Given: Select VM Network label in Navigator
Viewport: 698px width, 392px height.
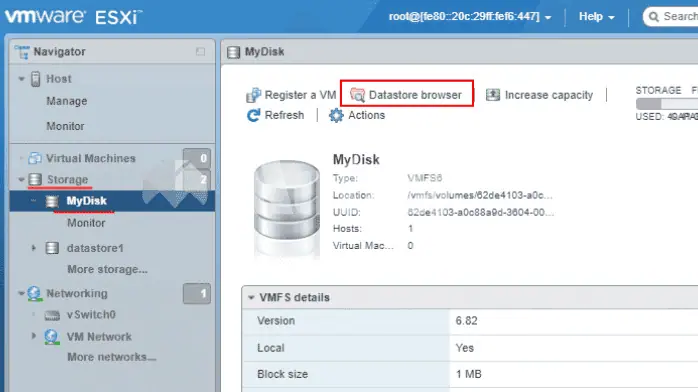Looking at the screenshot, I should click(x=99, y=337).
